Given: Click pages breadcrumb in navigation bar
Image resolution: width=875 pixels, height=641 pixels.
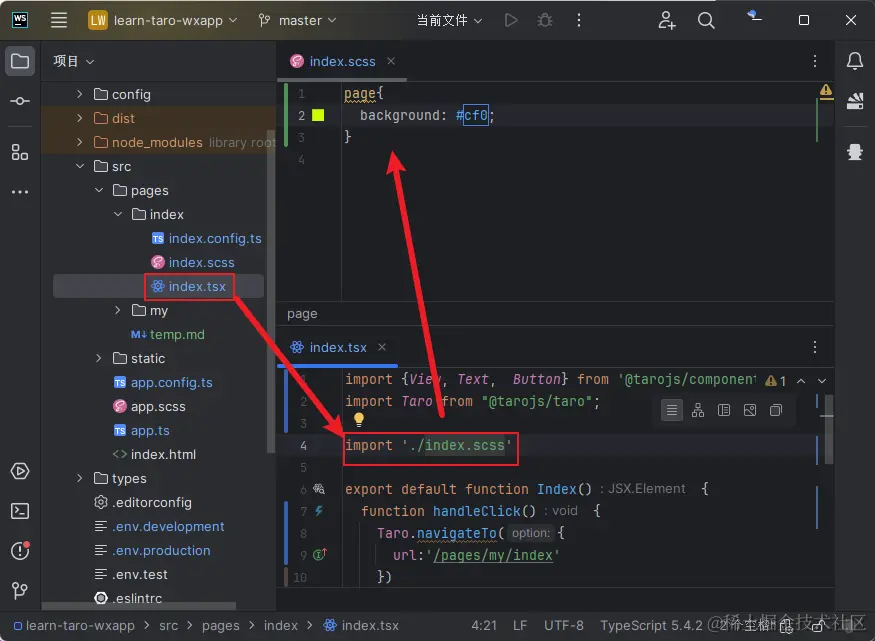Looking at the screenshot, I should tap(220, 625).
